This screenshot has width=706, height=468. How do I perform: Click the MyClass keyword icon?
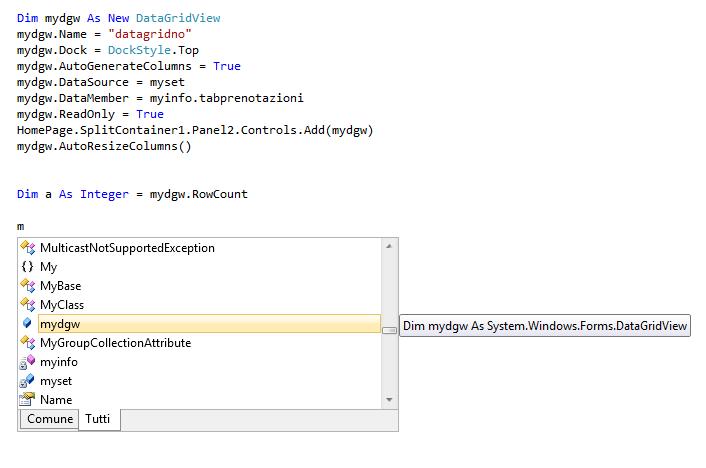pyautogui.click(x=27, y=304)
